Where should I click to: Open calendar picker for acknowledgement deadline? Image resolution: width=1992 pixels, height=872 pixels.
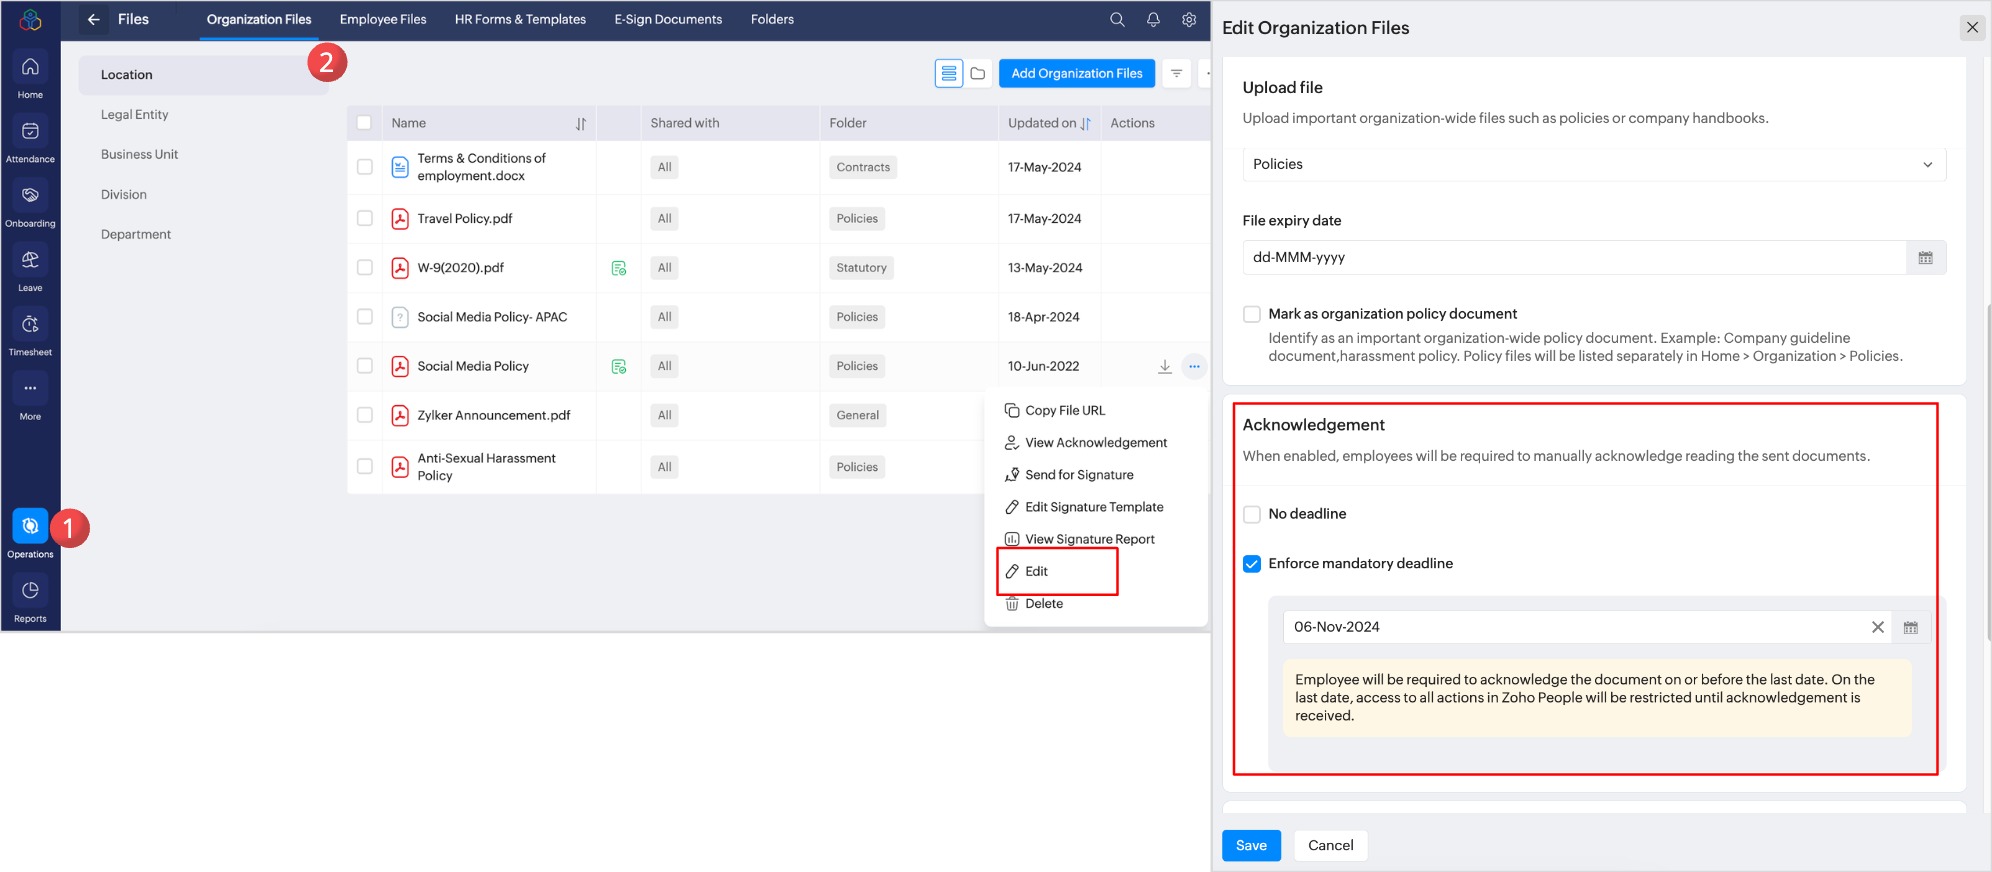click(x=1911, y=628)
